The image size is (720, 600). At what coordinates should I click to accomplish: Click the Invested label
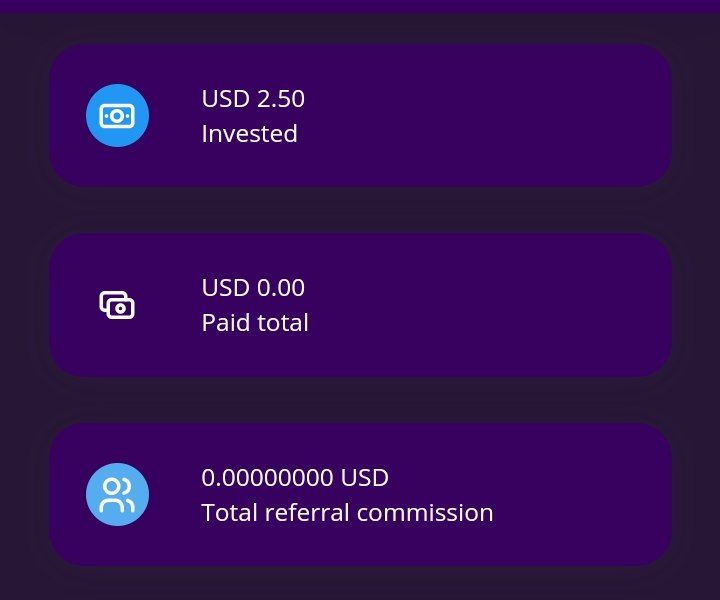(x=249, y=134)
